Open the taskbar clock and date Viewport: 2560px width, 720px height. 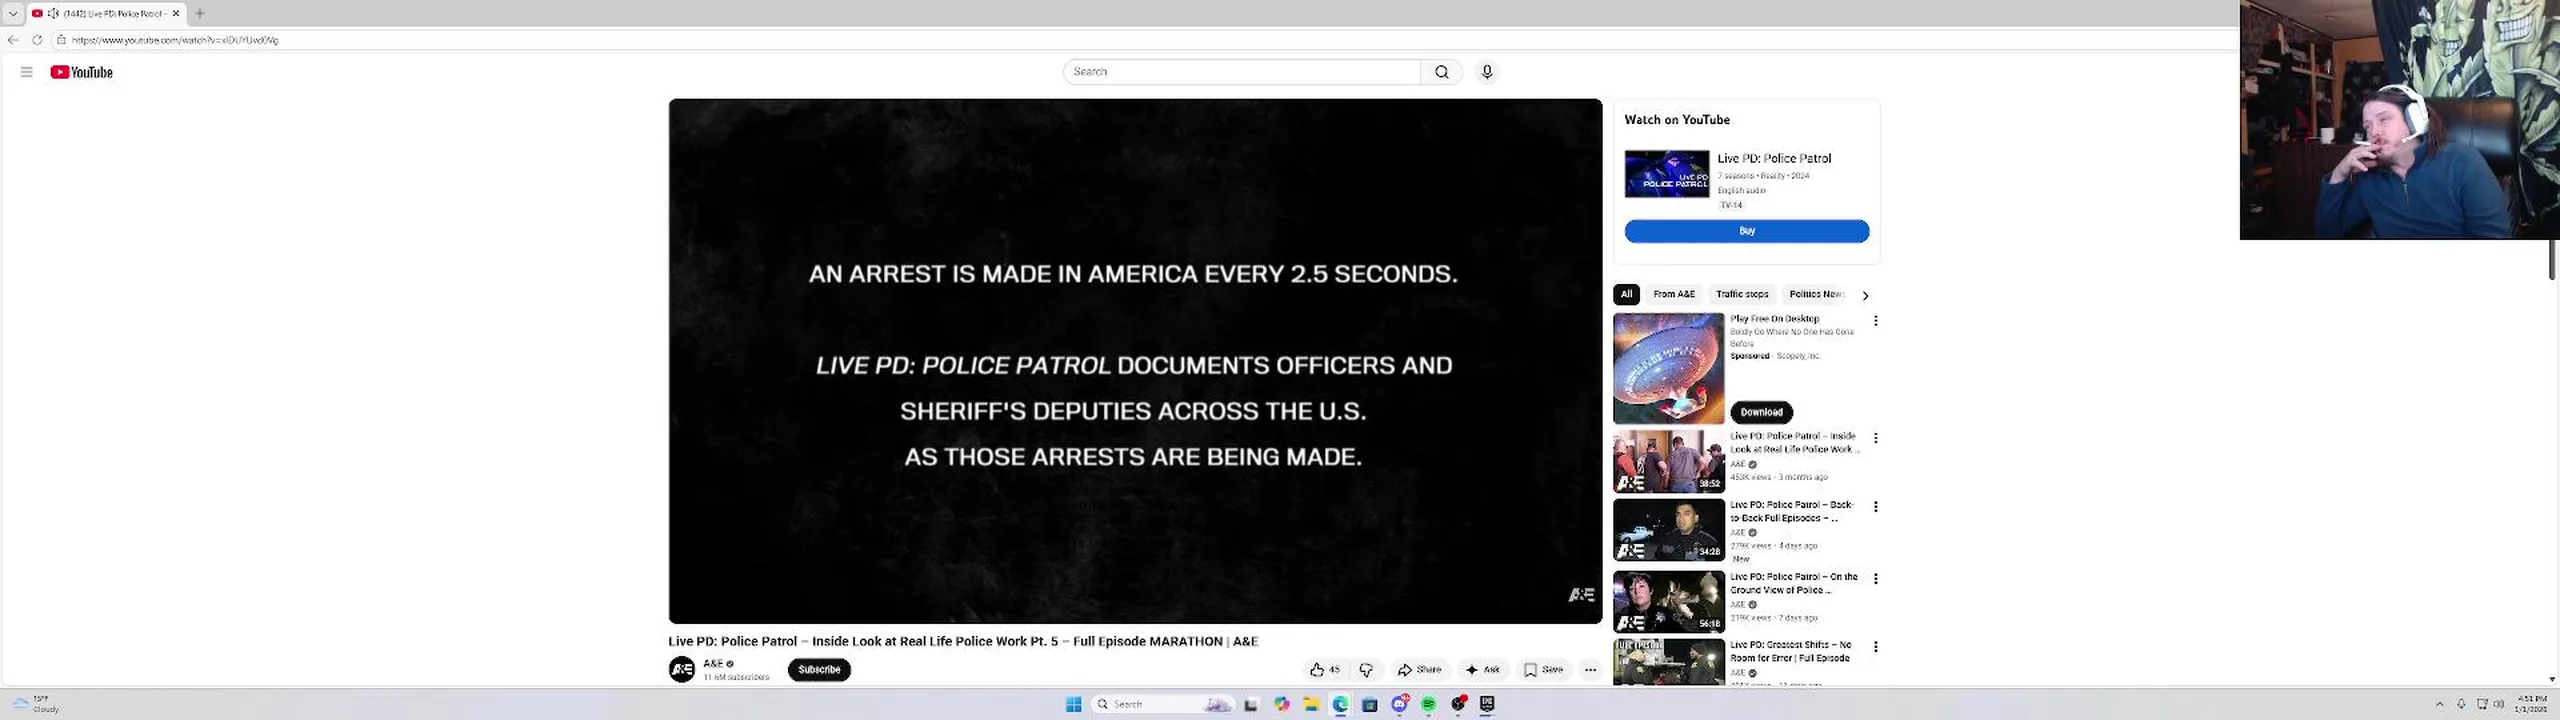click(2531, 704)
